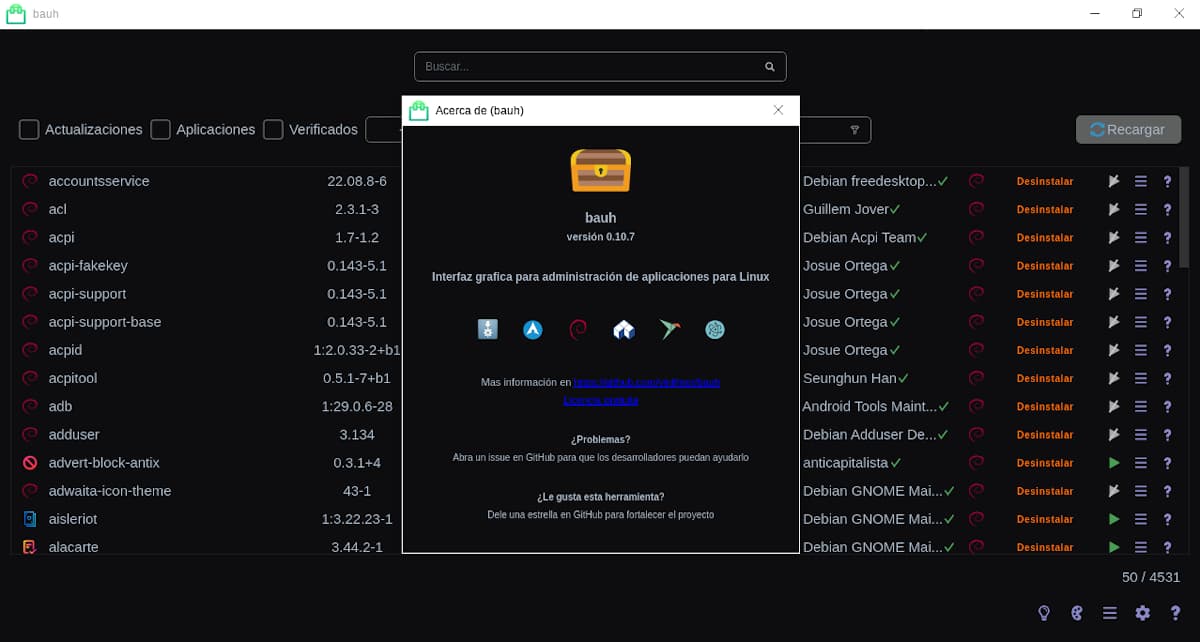
Task: Click Desinstalar for acpi-support
Action: point(1045,294)
